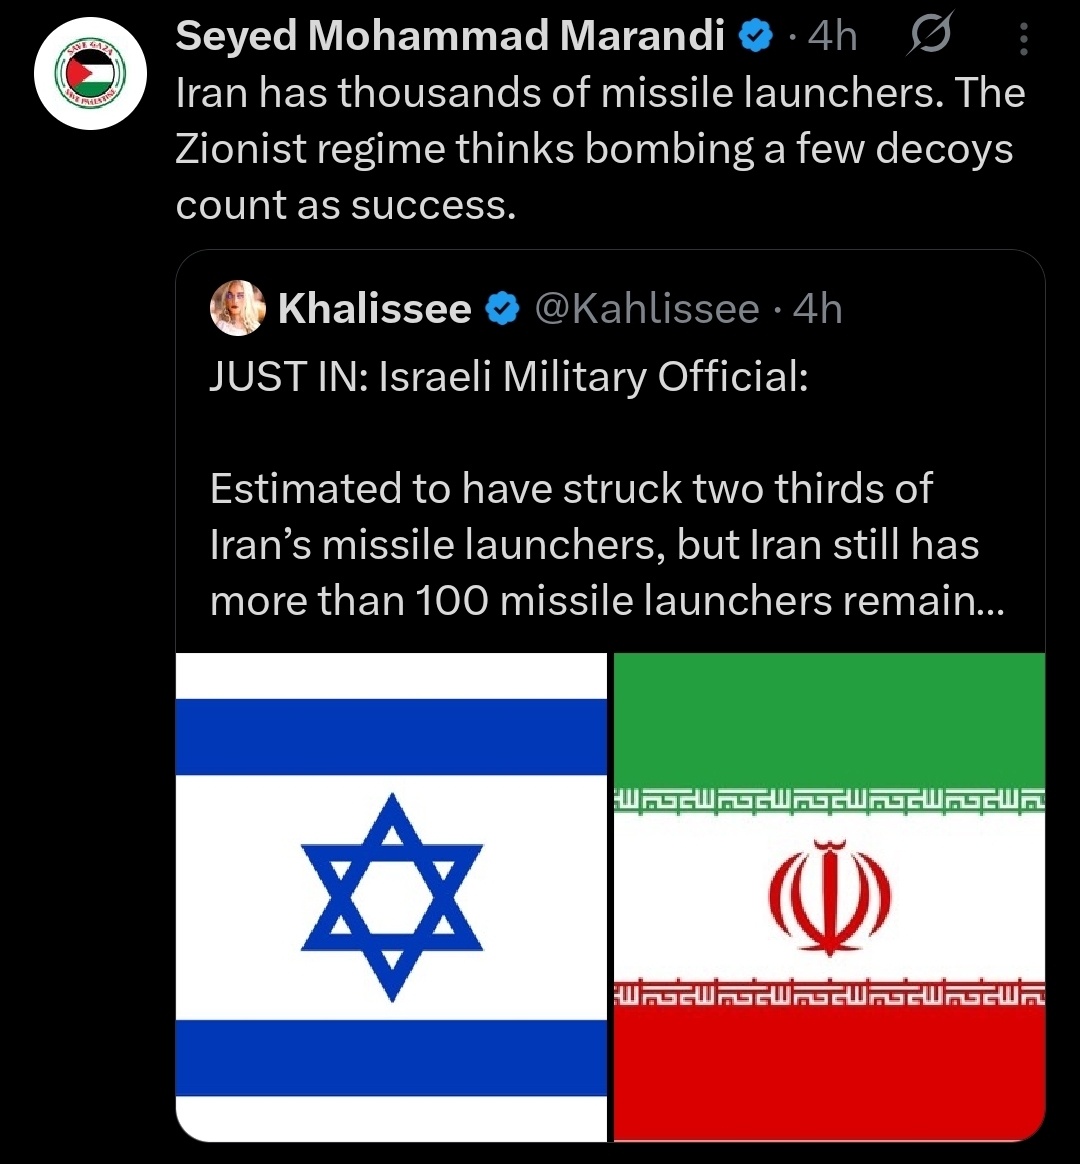Click Marandi's post text about missile launchers
This screenshot has width=1080, height=1164.
pyautogui.click(x=600, y=148)
